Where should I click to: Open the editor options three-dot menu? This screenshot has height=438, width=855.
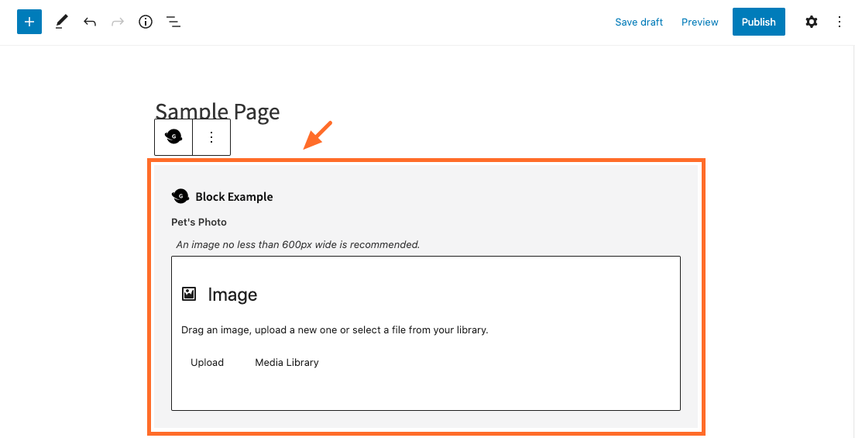pyautogui.click(x=840, y=22)
